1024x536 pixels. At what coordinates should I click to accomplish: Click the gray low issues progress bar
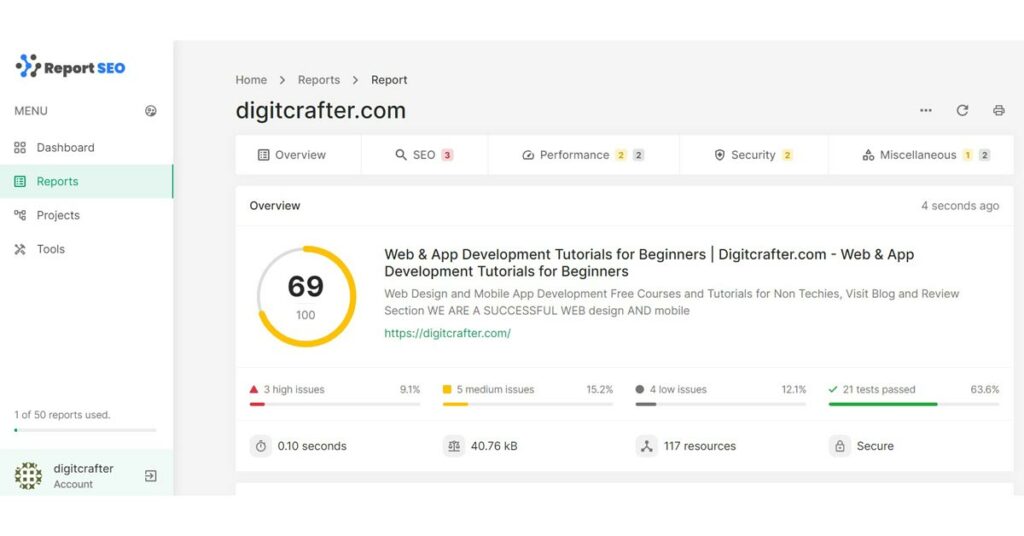point(721,405)
